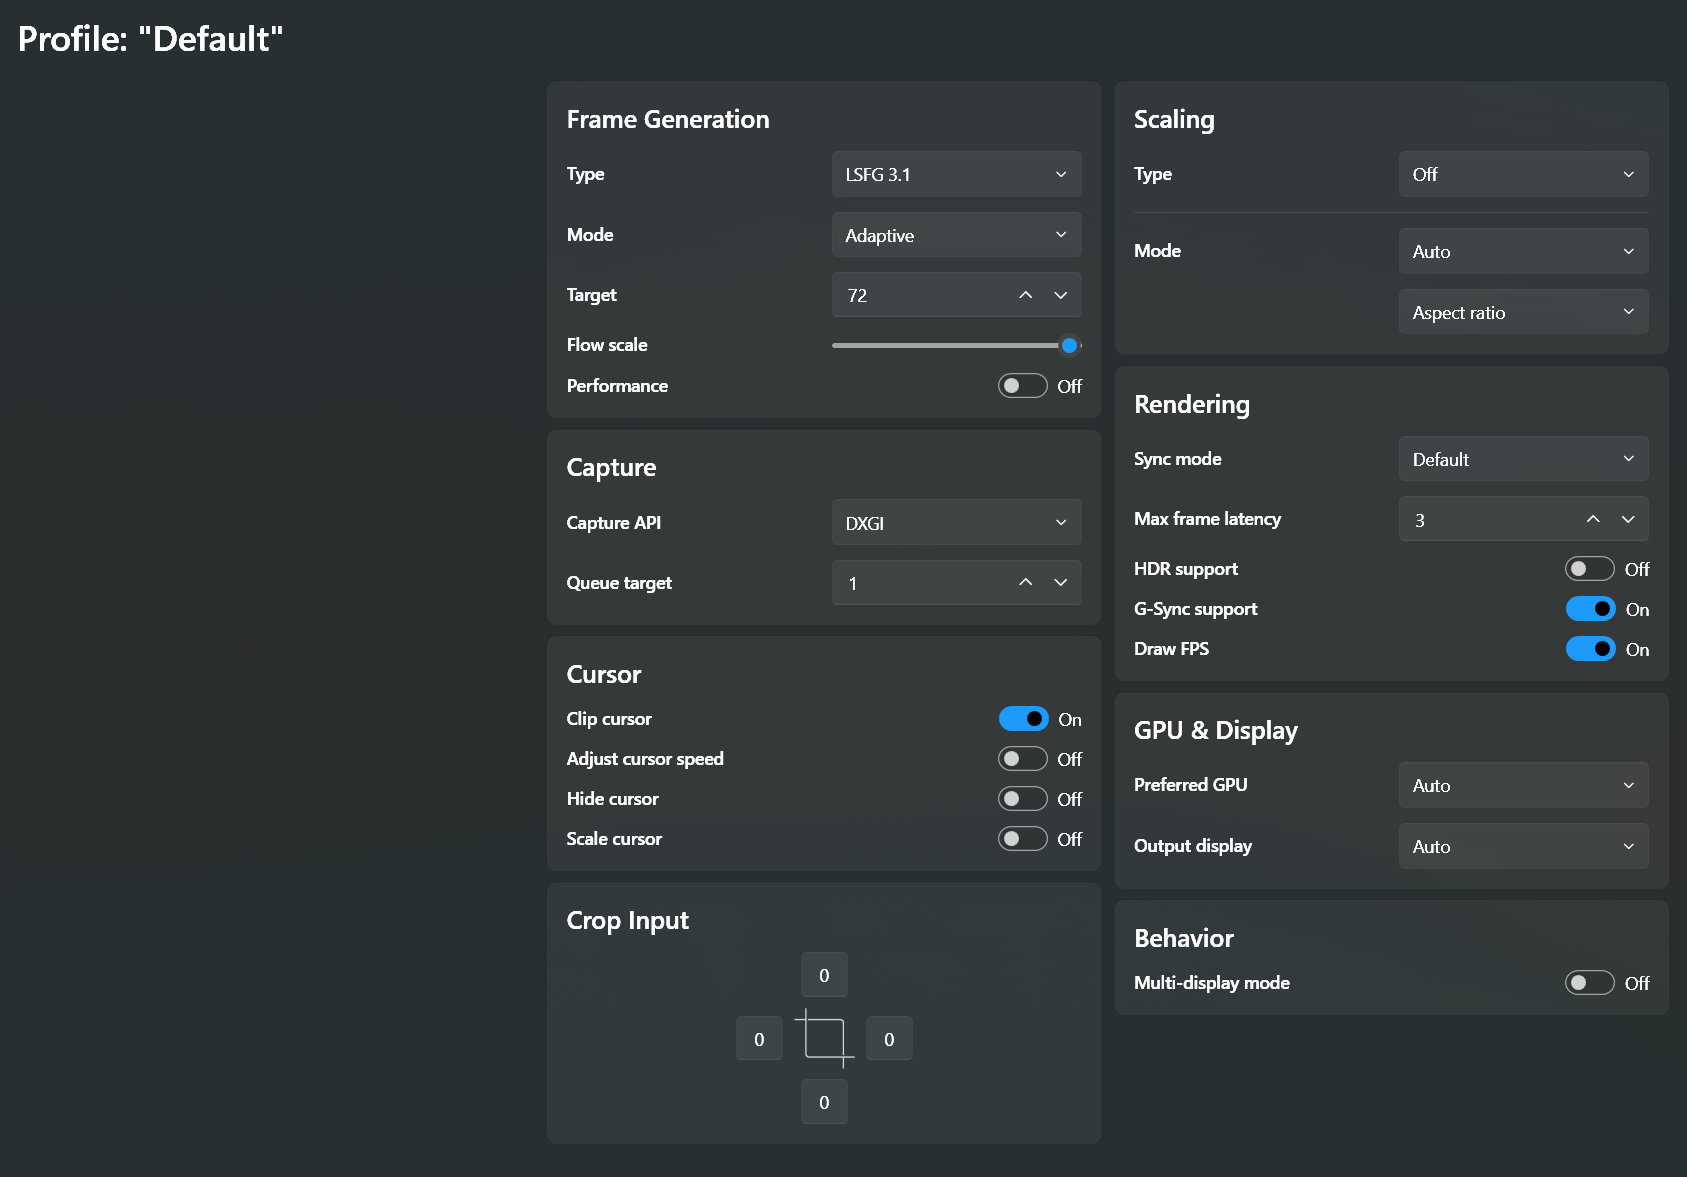Open the Sync mode dropdown

tap(1523, 459)
